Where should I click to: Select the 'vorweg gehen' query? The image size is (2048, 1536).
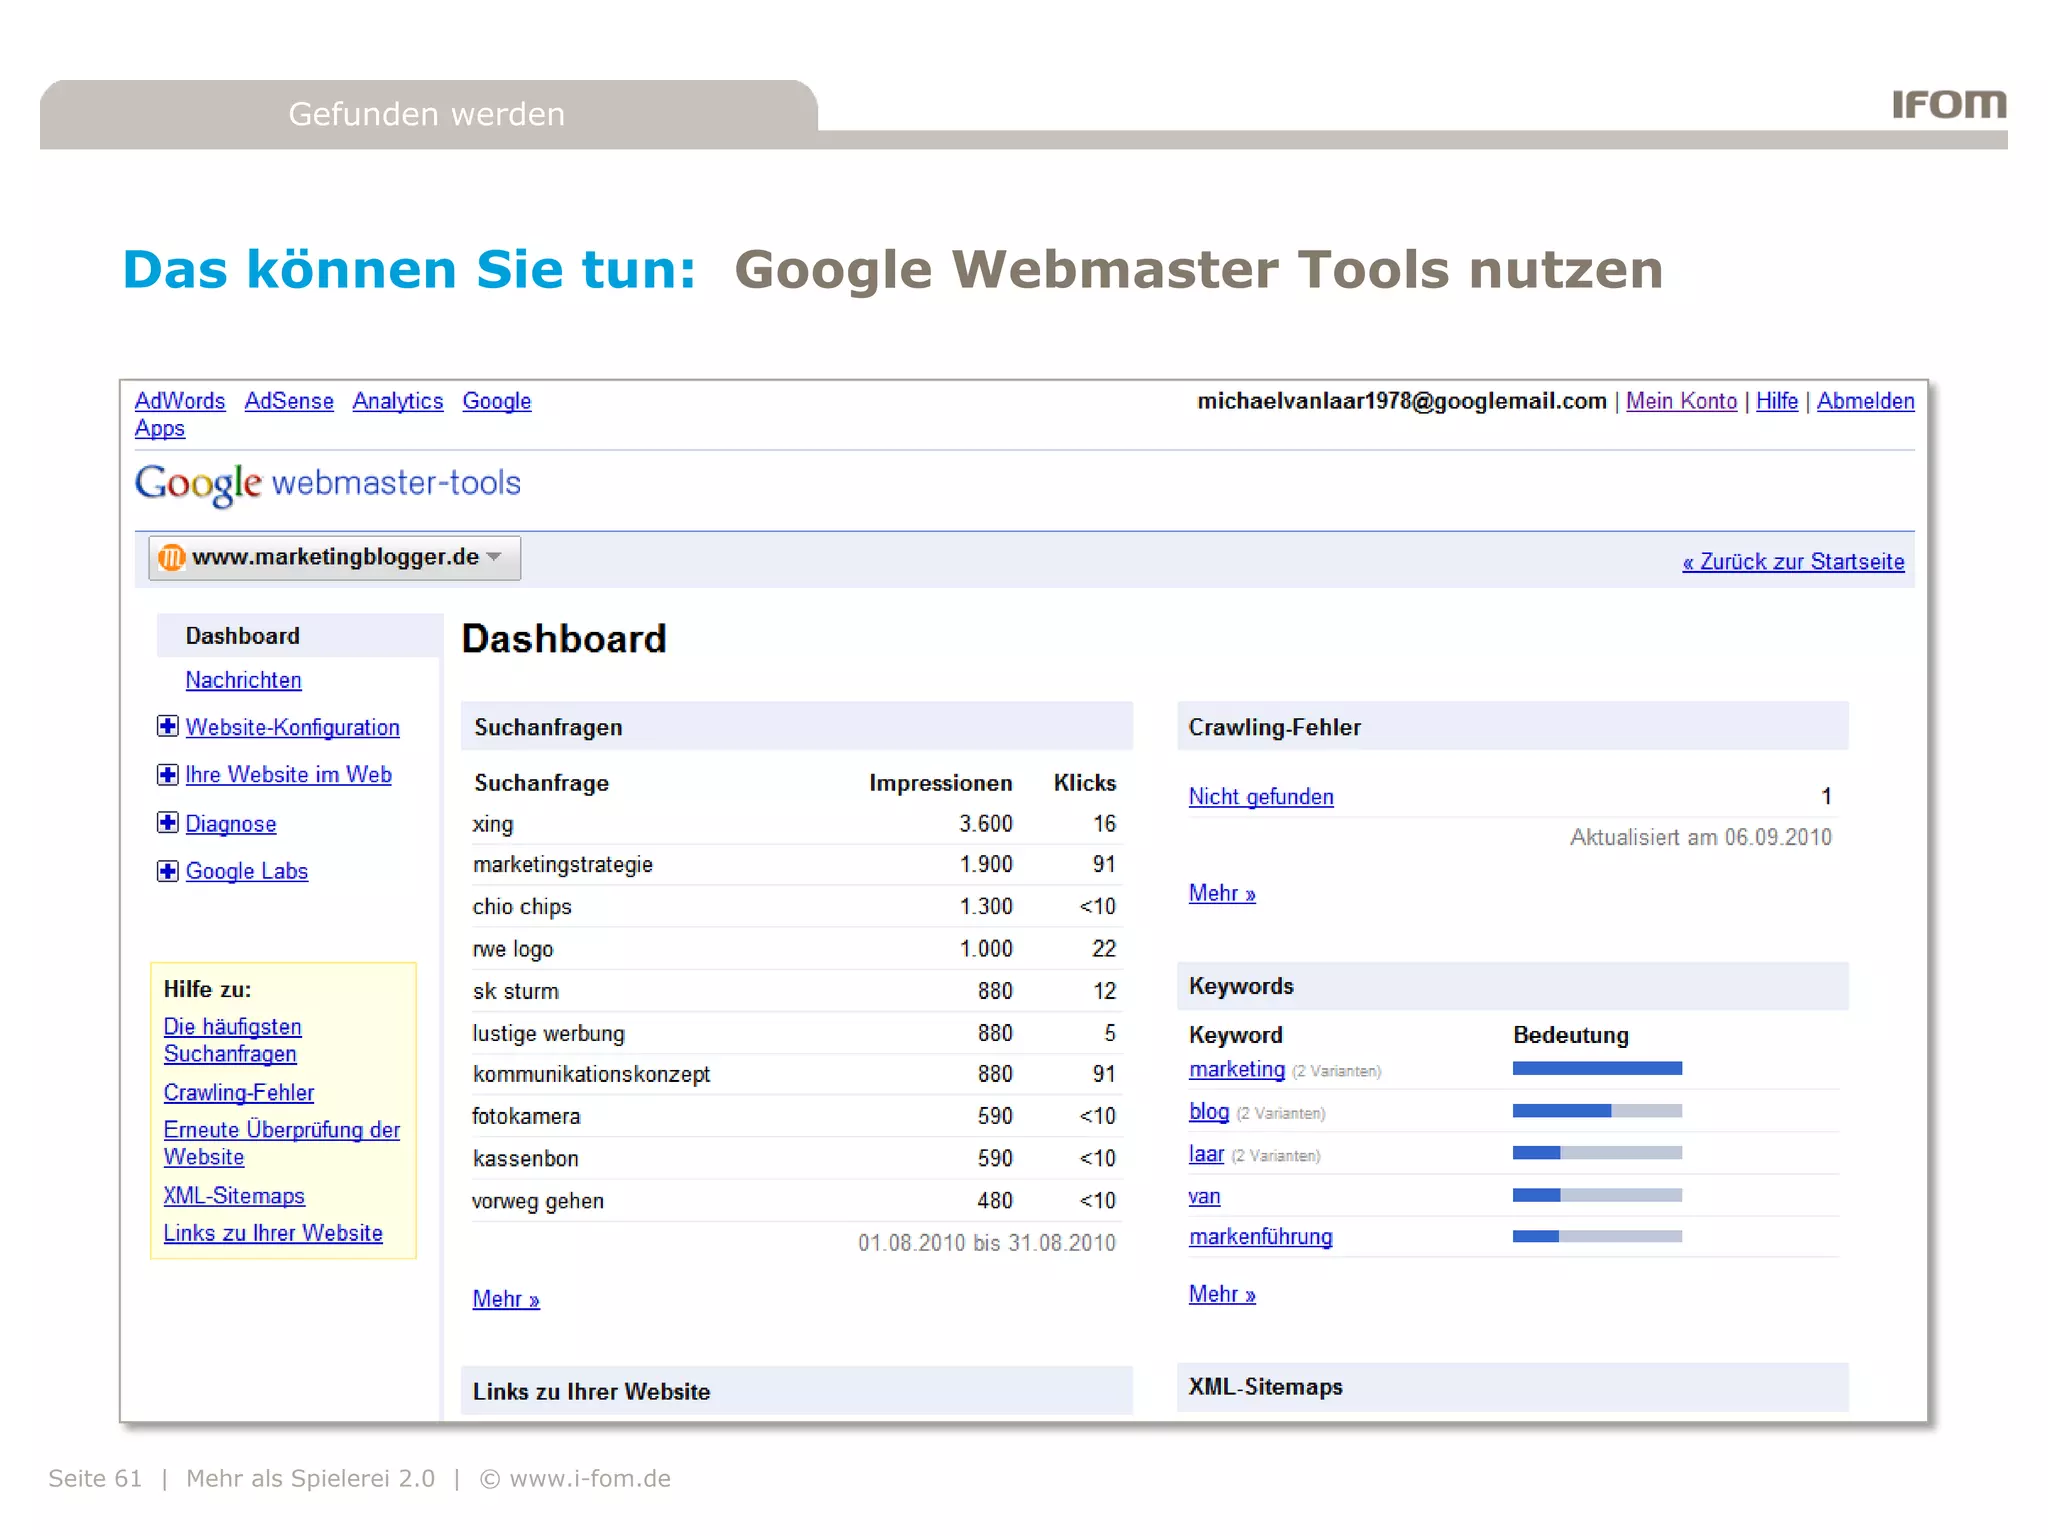(x=795, y=1200)
